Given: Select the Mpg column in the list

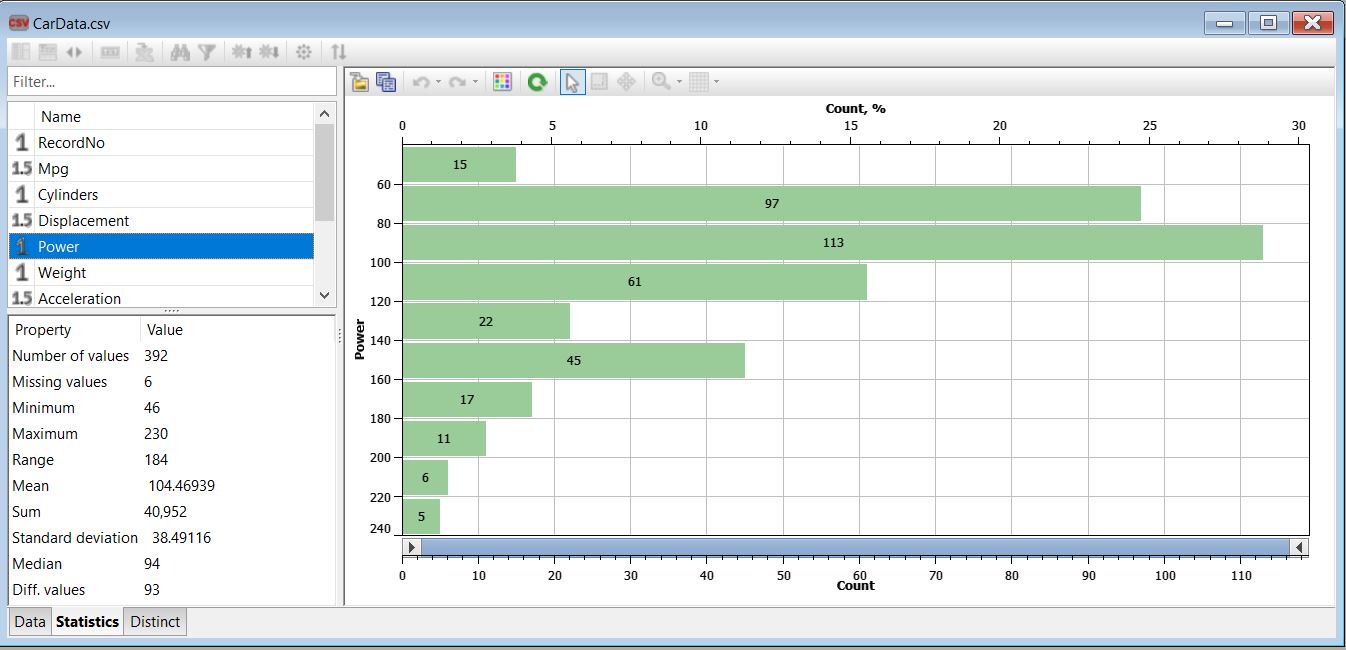Looking at the screenshot, I should 55,168.
